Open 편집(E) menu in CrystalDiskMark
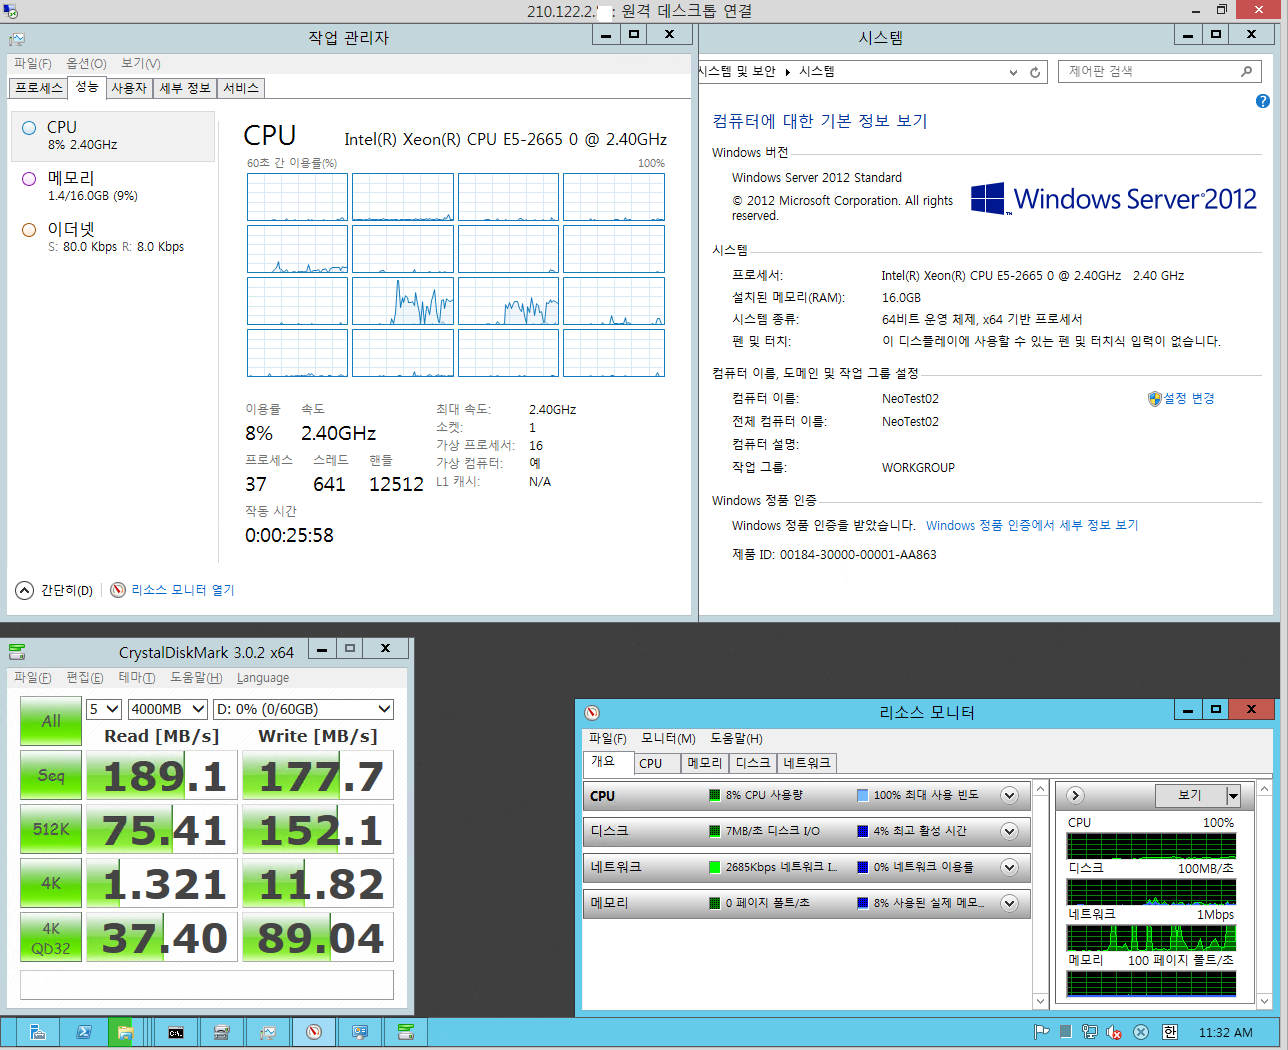 coord(84,678)
